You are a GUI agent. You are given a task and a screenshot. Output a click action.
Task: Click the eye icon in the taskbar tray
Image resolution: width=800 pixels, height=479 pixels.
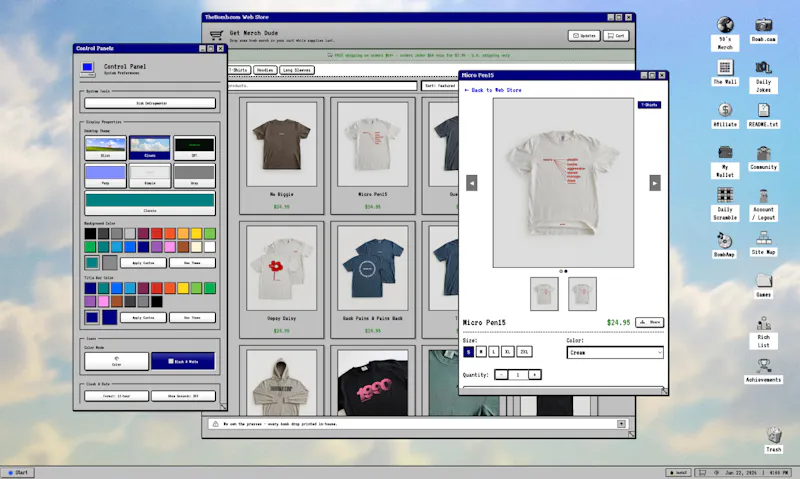716,473
